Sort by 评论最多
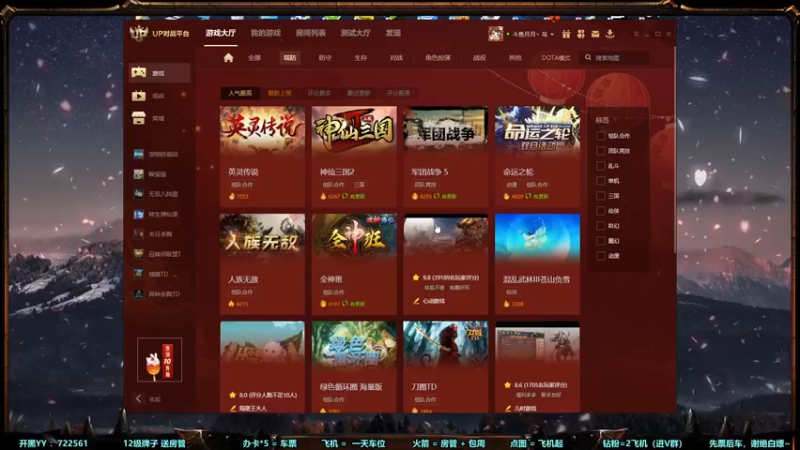800x450 pixels. (x=319, y=93)
